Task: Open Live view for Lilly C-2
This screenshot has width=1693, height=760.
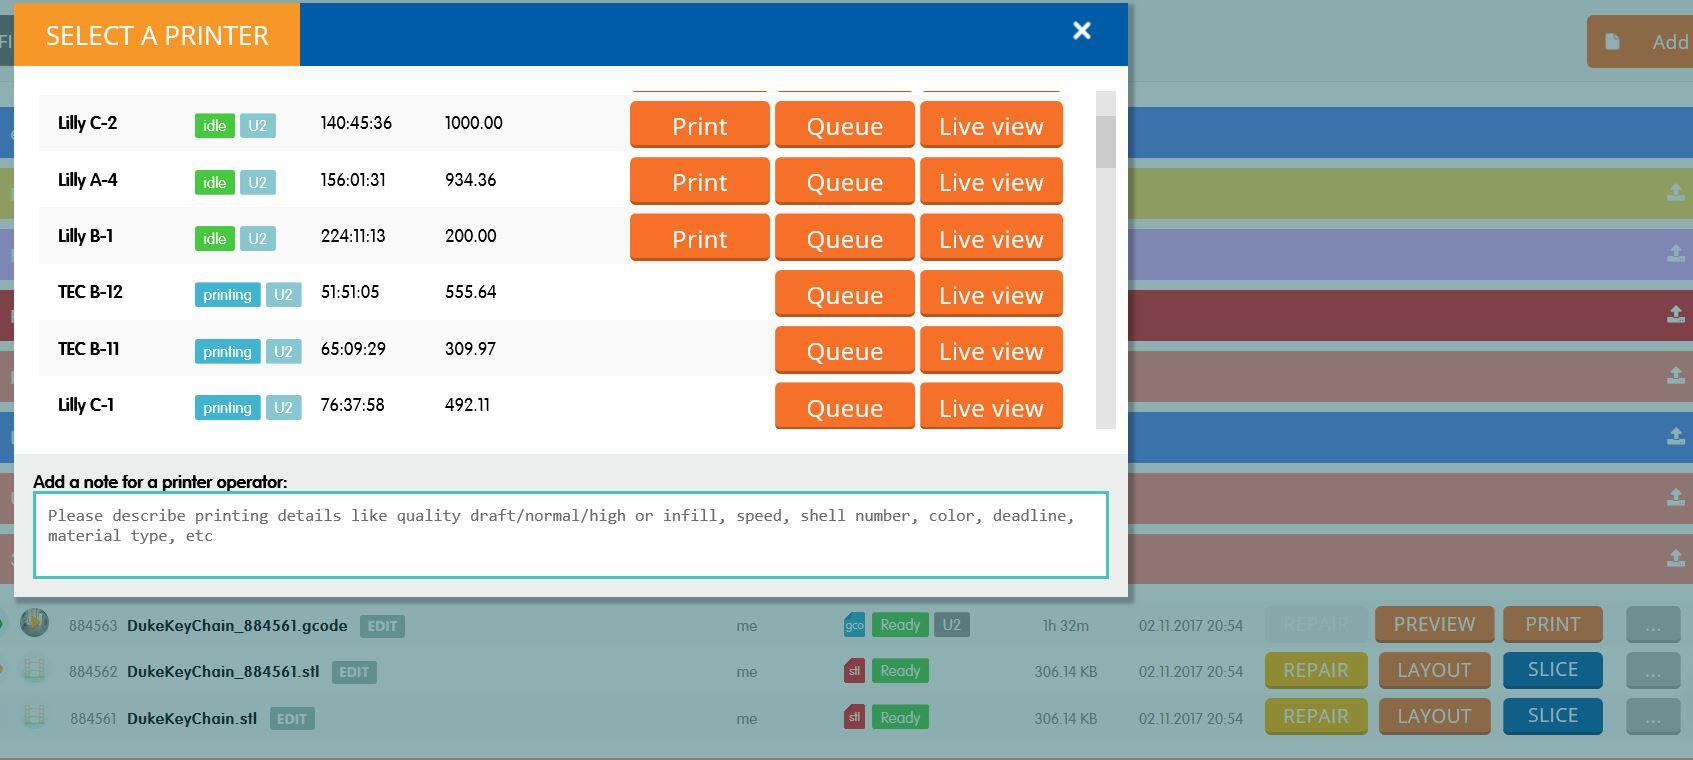Action: (991, 125)
